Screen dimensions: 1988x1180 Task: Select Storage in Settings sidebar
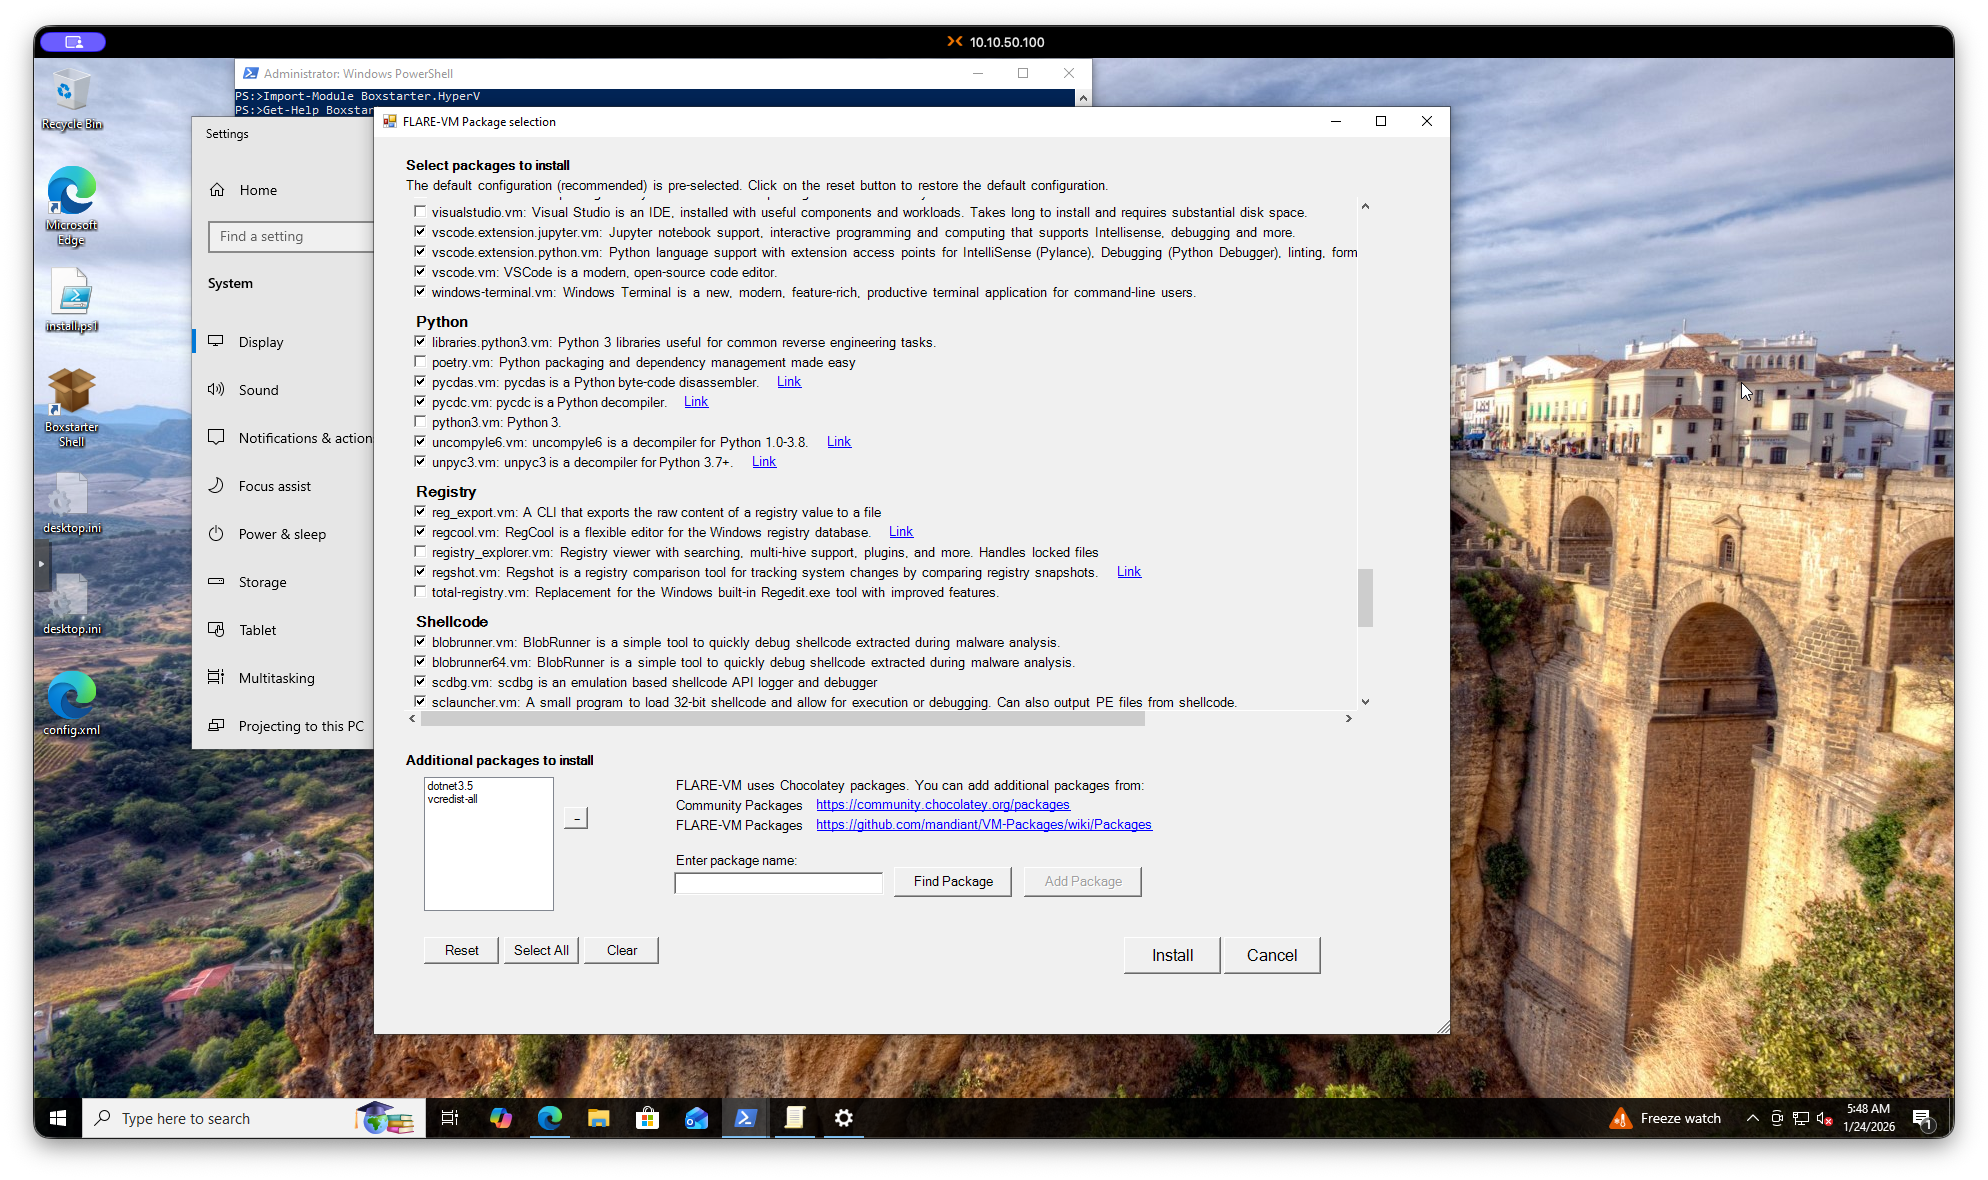[262, 582]
